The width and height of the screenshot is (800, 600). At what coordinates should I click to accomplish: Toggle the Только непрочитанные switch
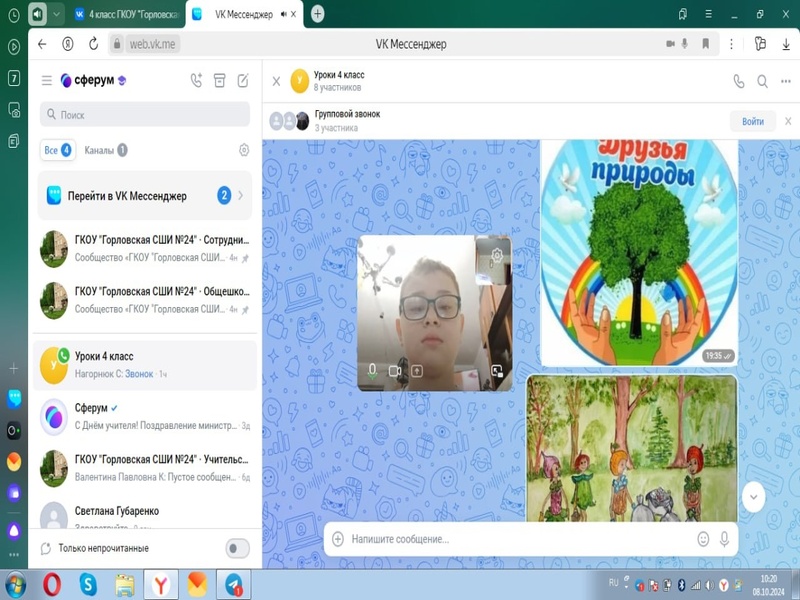(237, 548)
